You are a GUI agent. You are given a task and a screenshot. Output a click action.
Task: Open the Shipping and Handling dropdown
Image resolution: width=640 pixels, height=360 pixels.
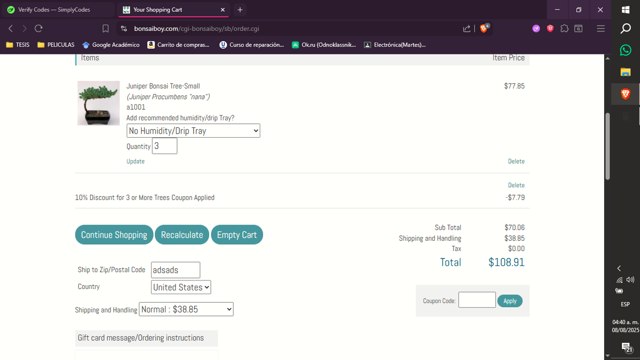pos(186,309)
